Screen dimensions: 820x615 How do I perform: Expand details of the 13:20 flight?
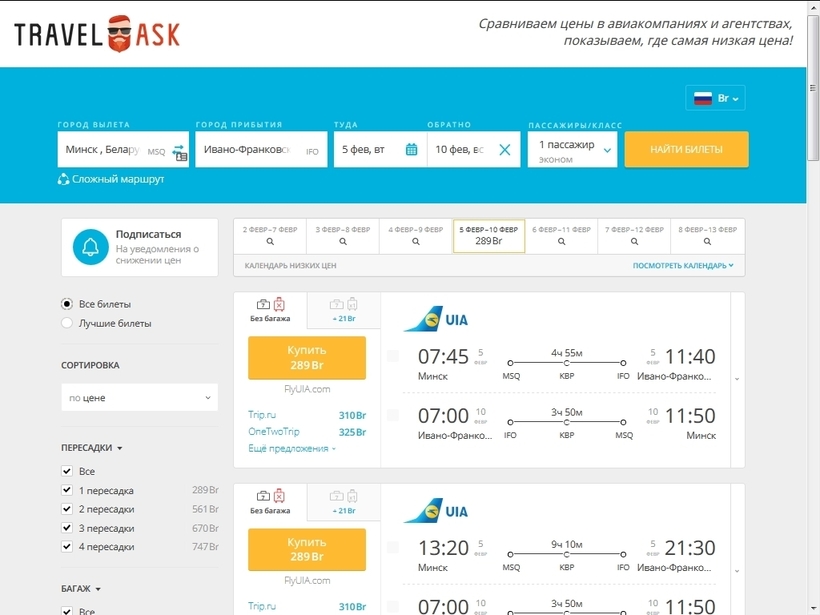point(737,571)
